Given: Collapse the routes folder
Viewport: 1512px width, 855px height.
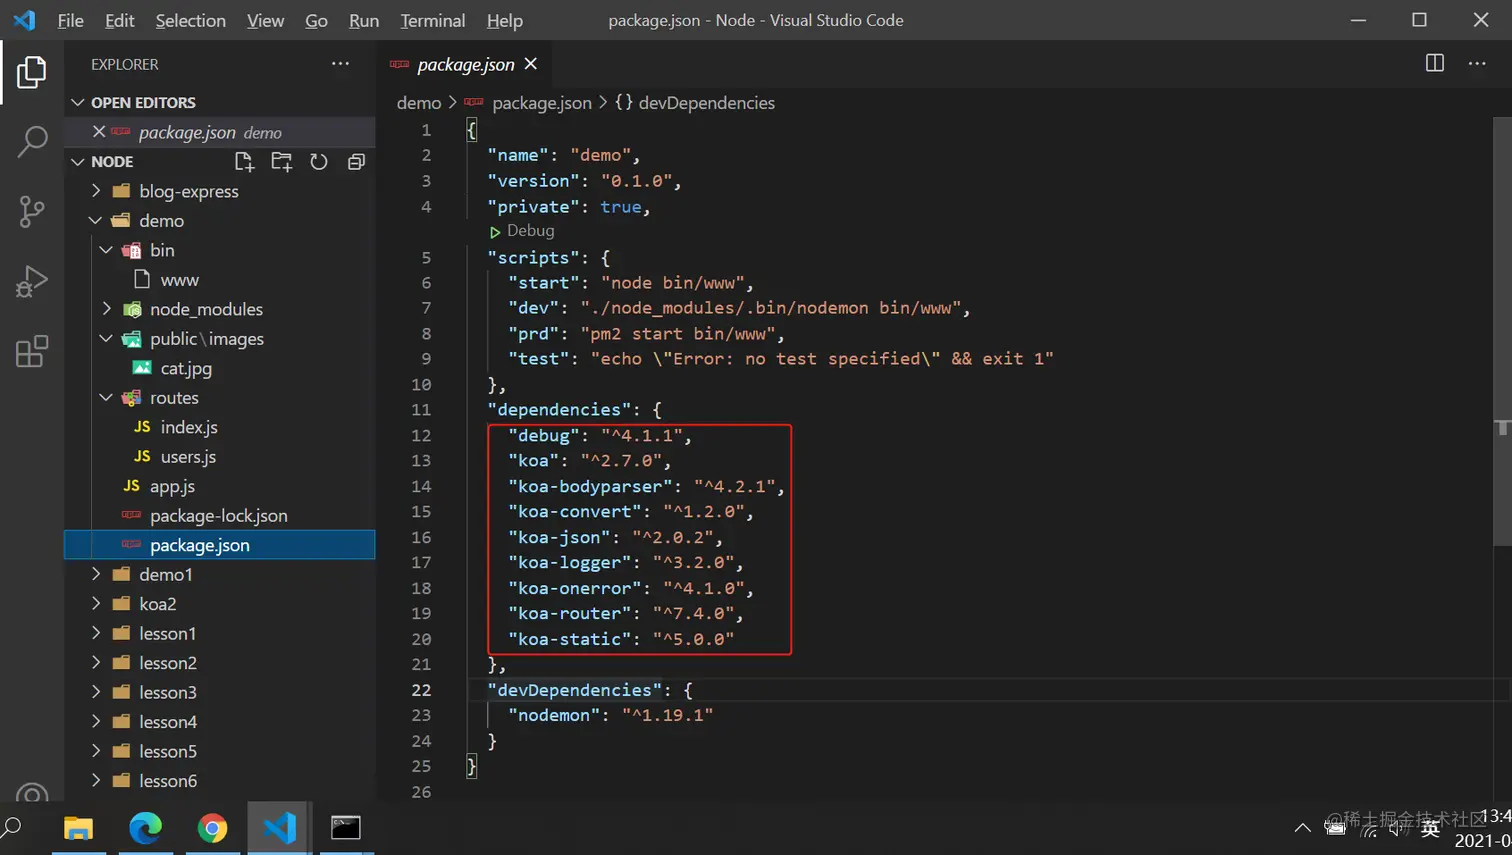Looking at the screenshot, I should (x=107, y=398).
